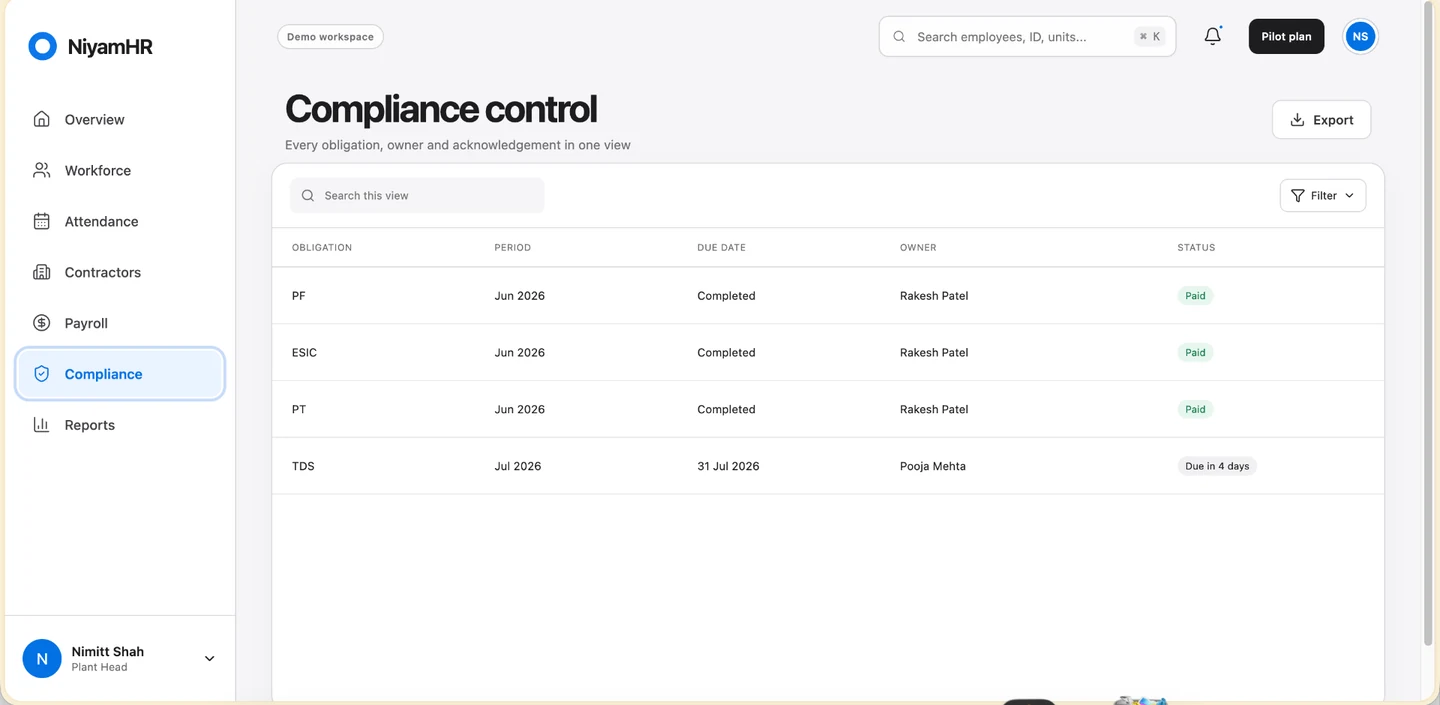This screenshot has width=1440, height=705.
Task: Click owner Pooja Mehta
Action: click(933, 467)
